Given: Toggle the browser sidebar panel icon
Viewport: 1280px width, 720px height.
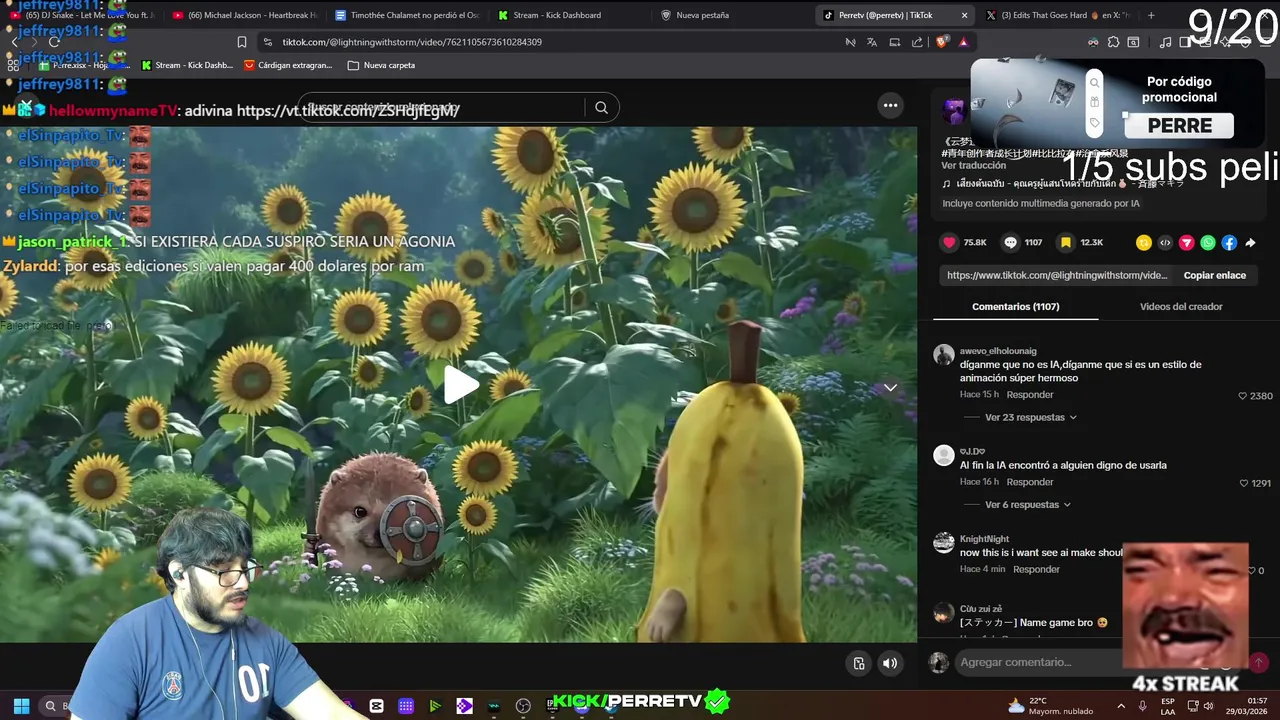Looking at the screenshot, I should pyautogui.click(x=1185, y=42).
